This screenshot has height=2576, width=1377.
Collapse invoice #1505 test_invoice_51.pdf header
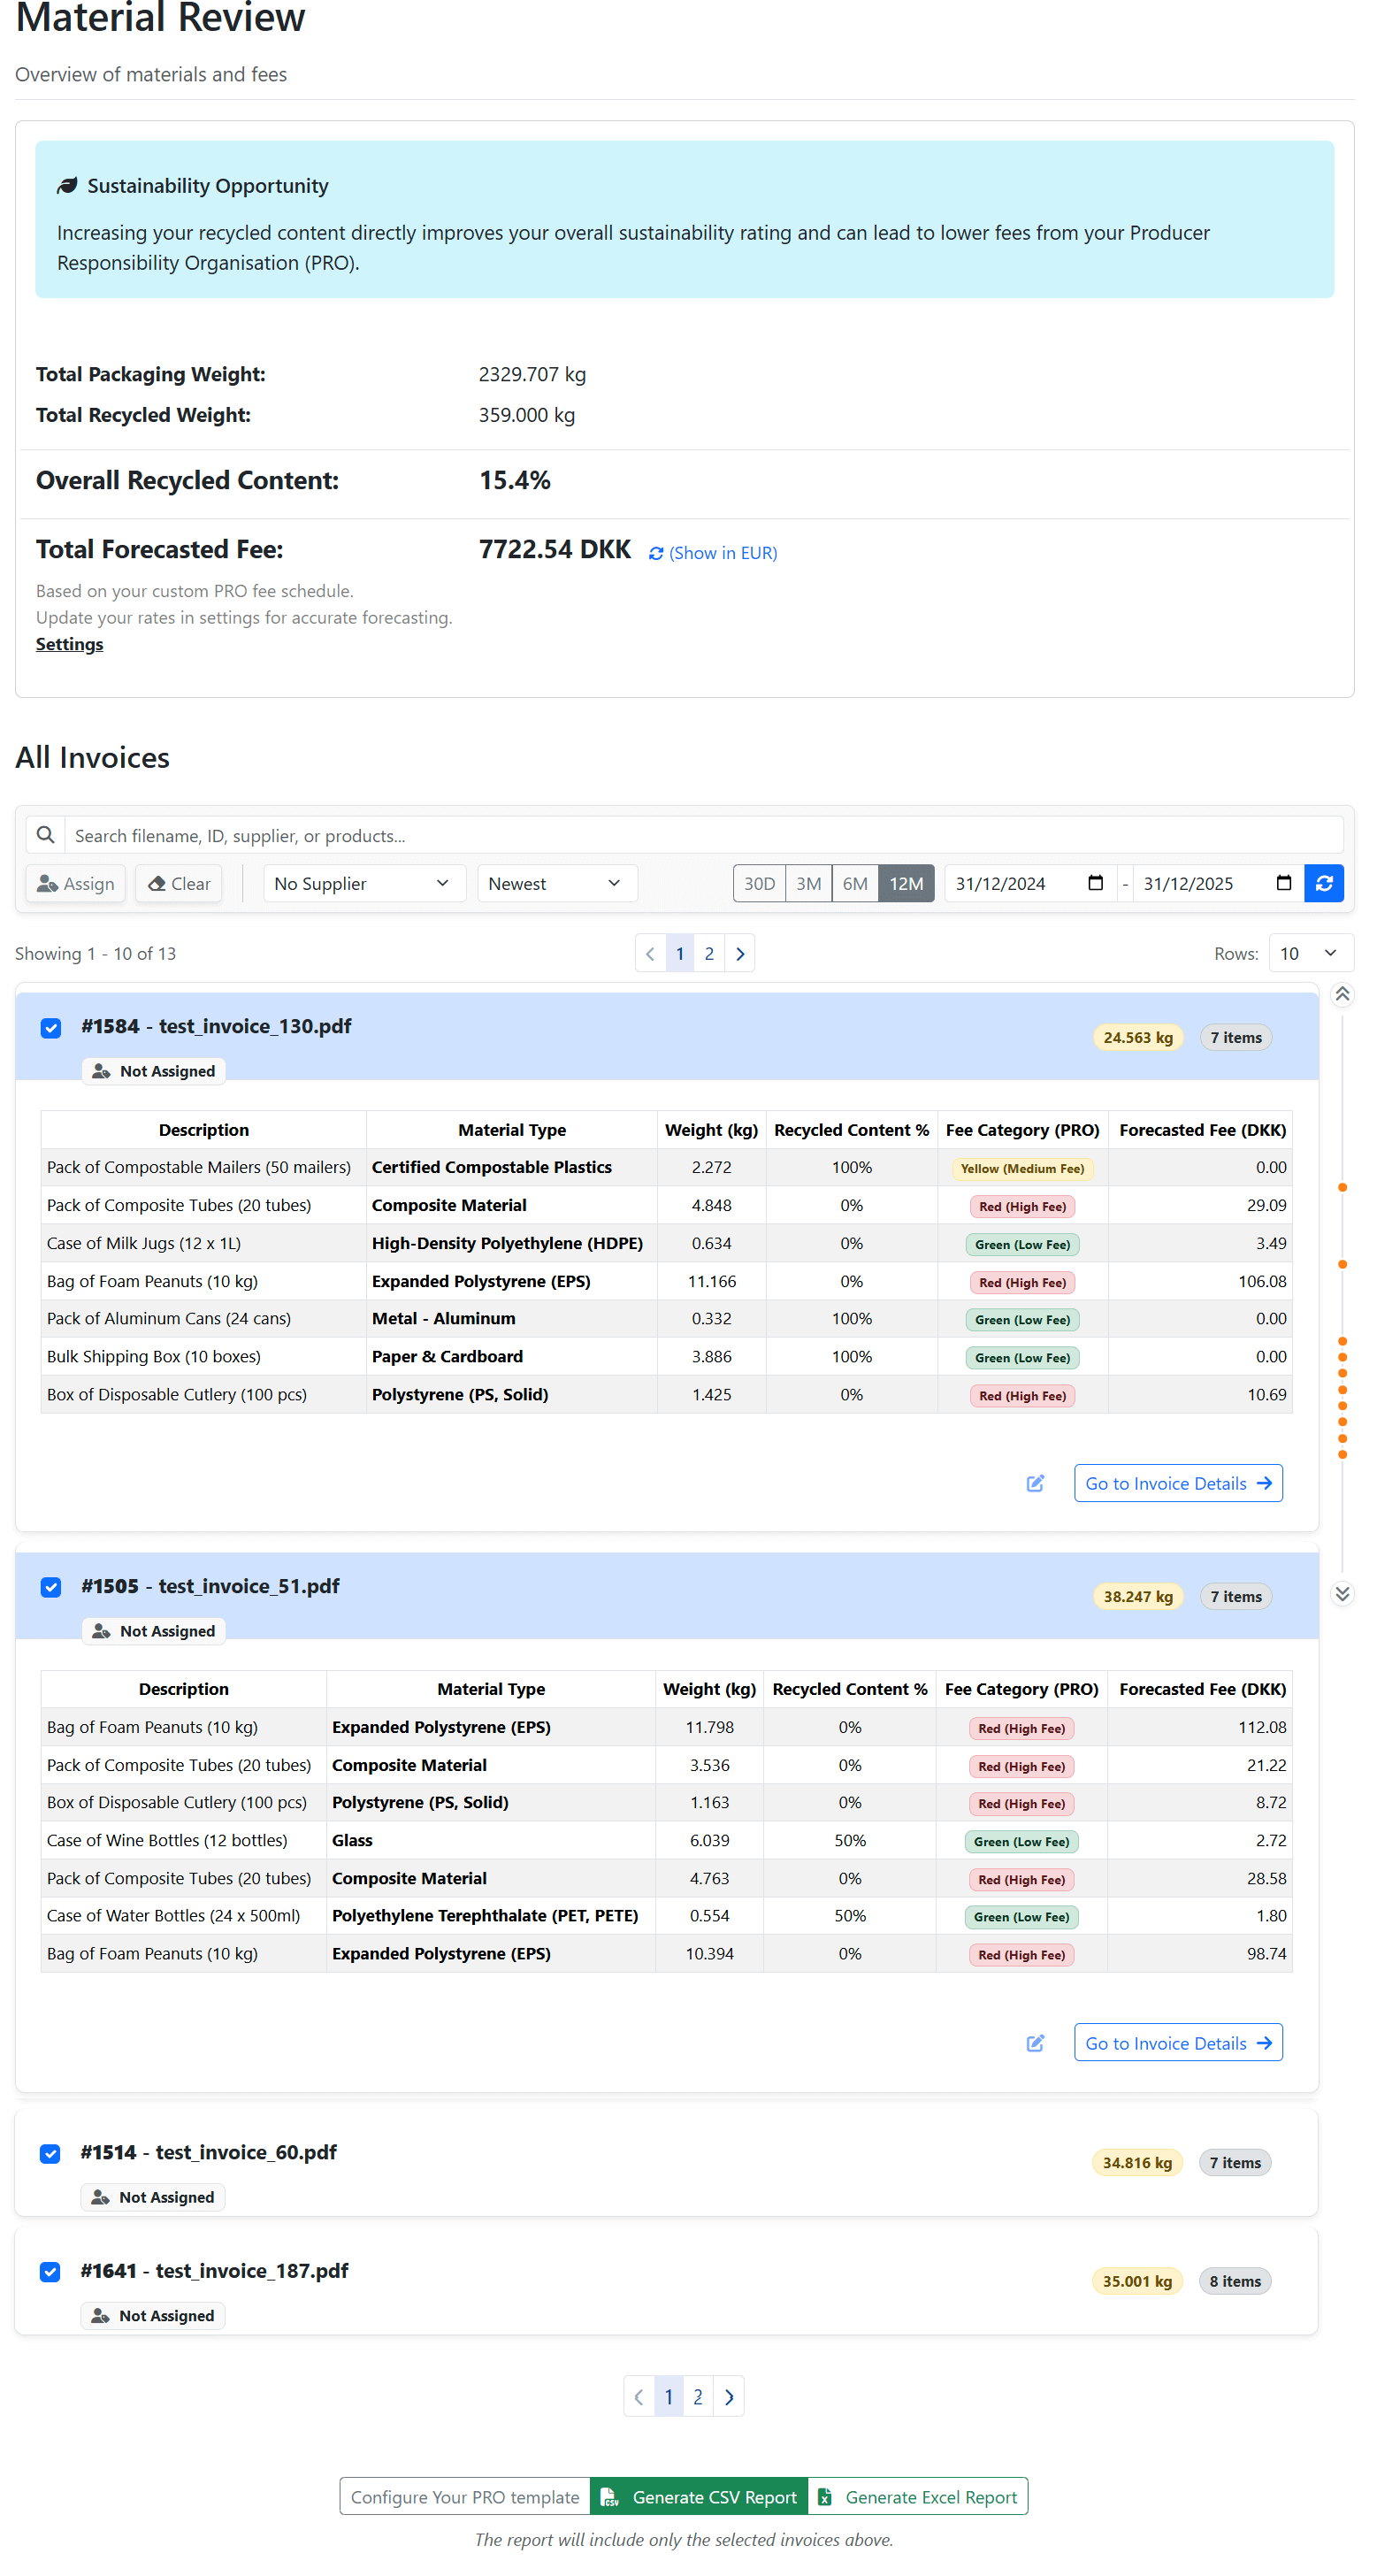[666, 1596]
